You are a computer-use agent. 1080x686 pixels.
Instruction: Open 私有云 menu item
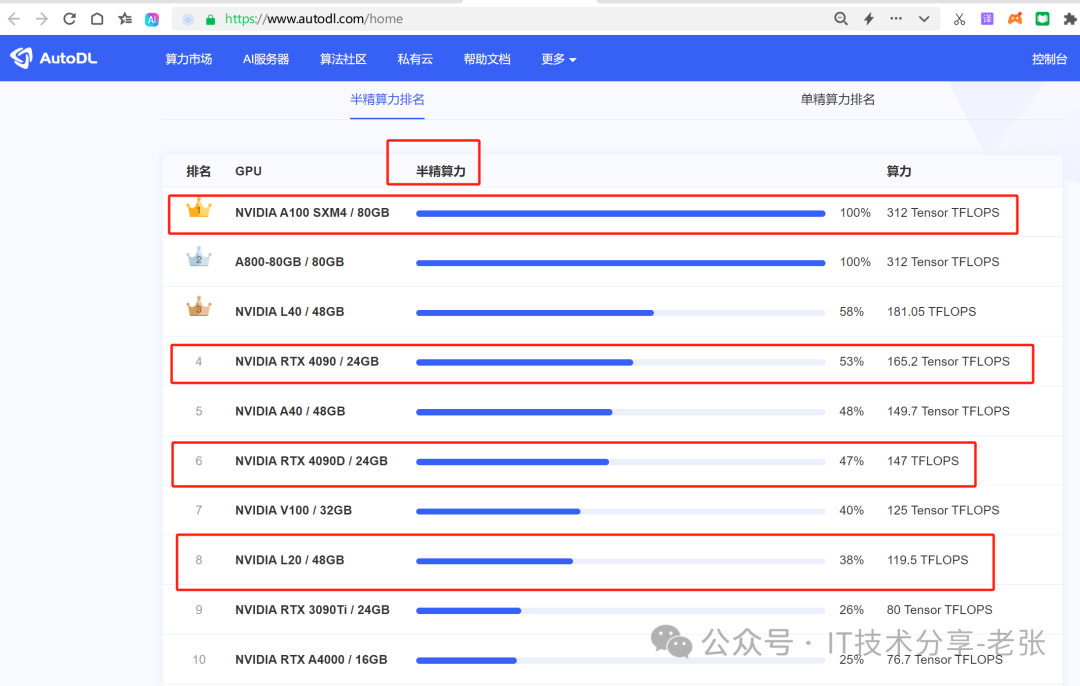pyautogui.click(x=415, y=59)
